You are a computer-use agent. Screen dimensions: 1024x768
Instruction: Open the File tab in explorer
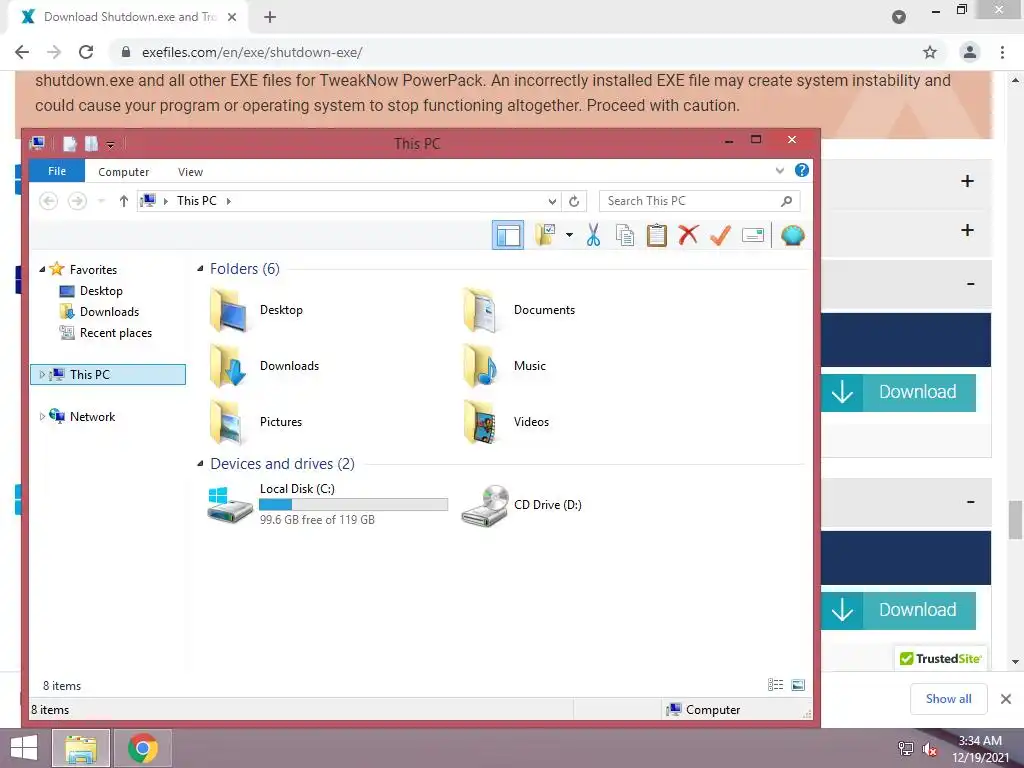57,171
